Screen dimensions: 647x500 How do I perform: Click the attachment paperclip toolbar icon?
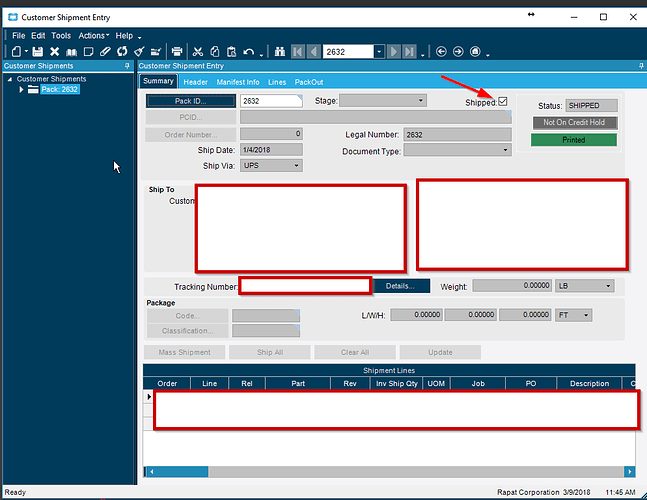(x=105, y=51)
